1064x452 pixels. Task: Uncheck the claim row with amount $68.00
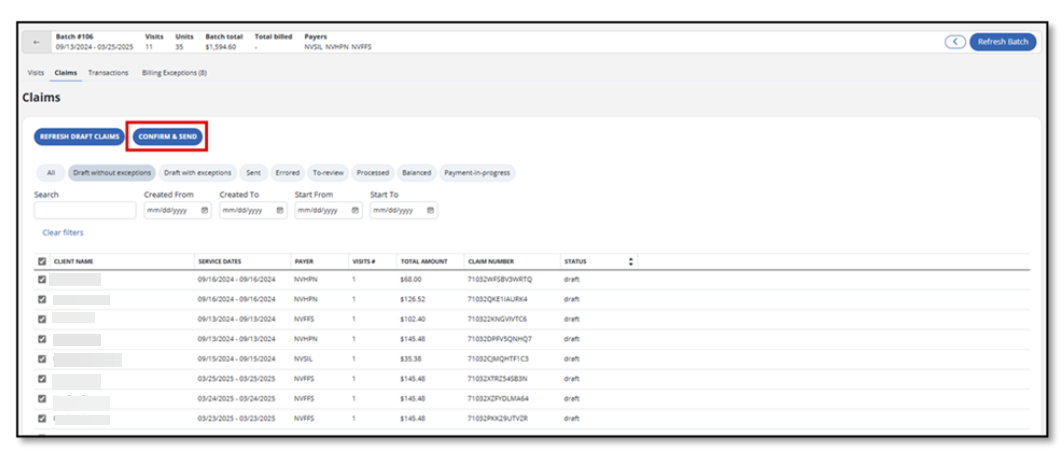[42, 279]
